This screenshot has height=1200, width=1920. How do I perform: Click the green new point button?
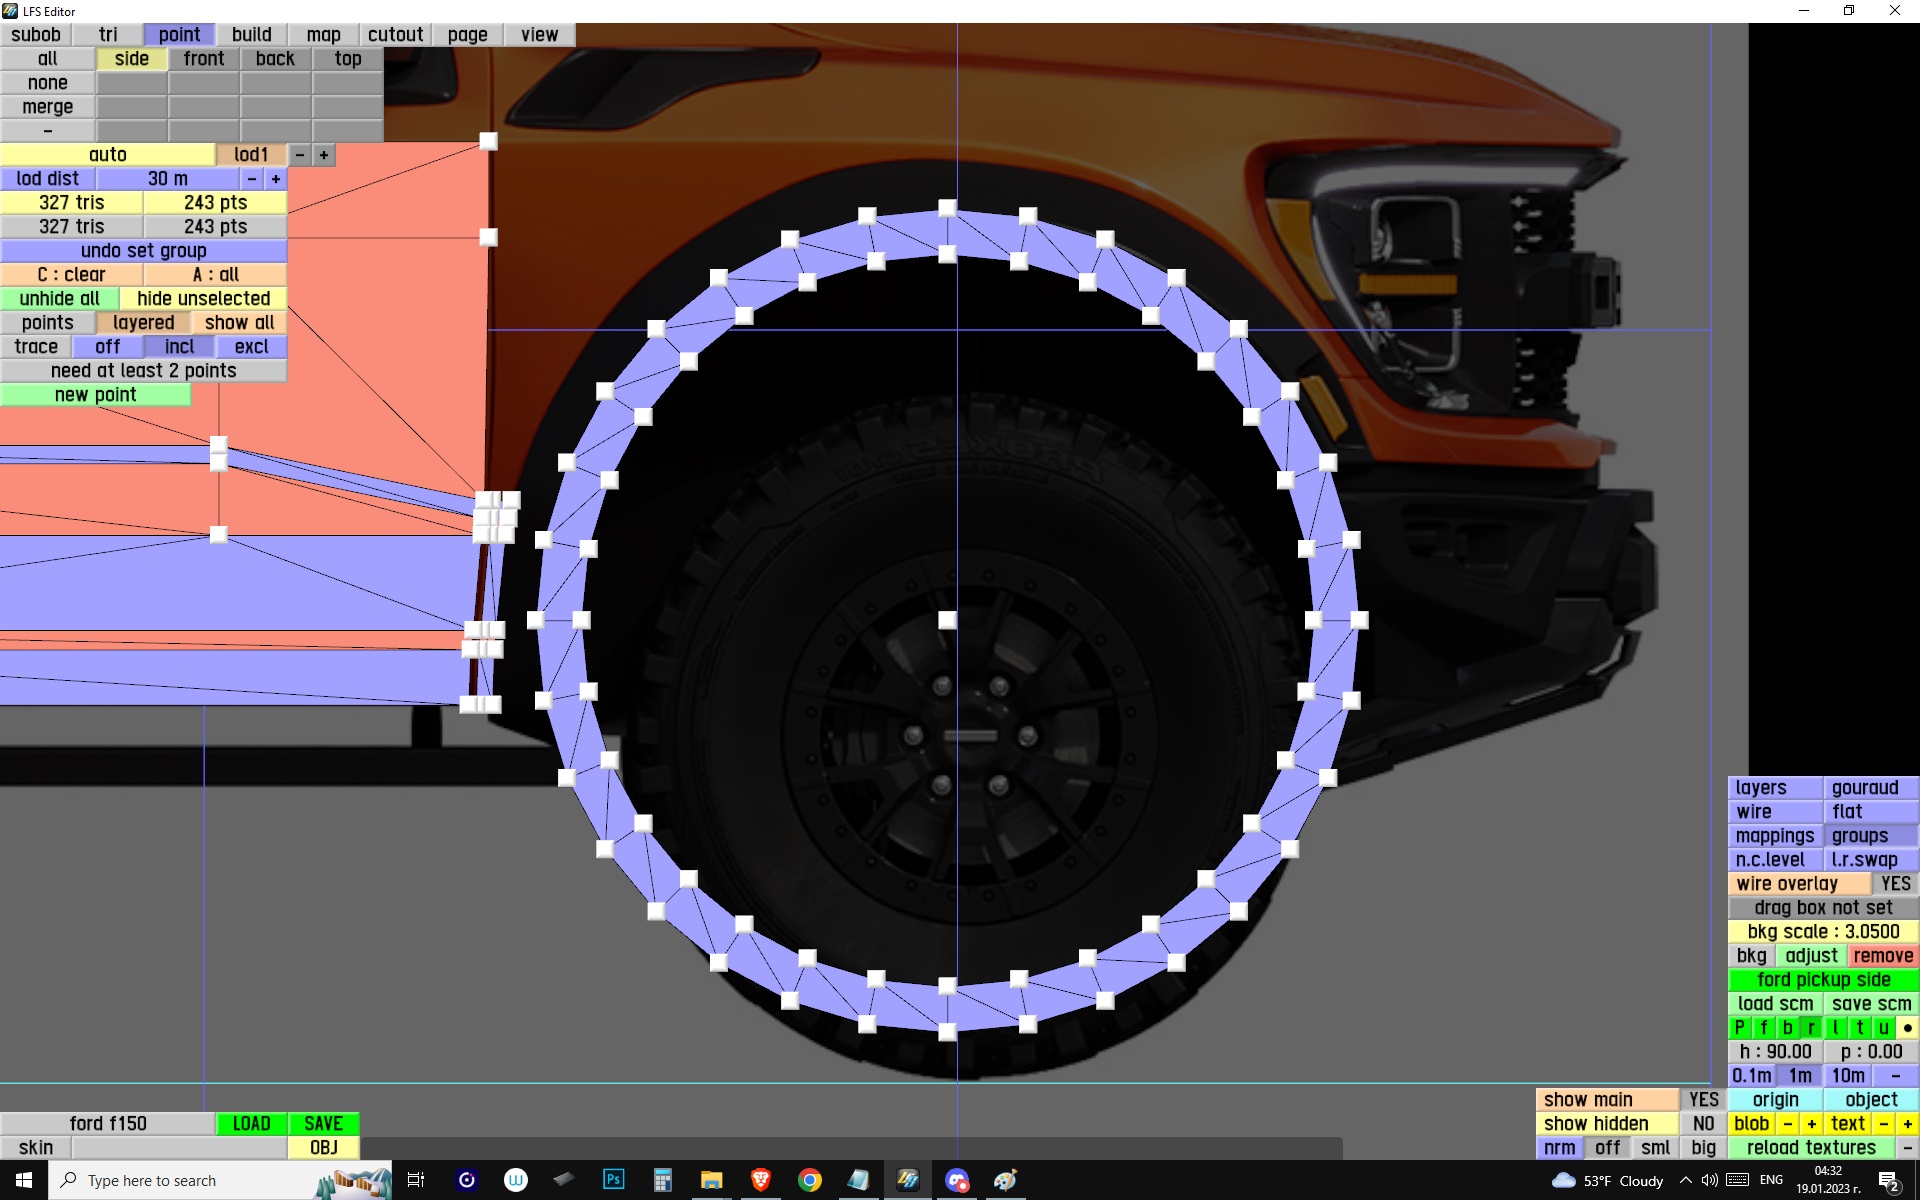point(95,395)
